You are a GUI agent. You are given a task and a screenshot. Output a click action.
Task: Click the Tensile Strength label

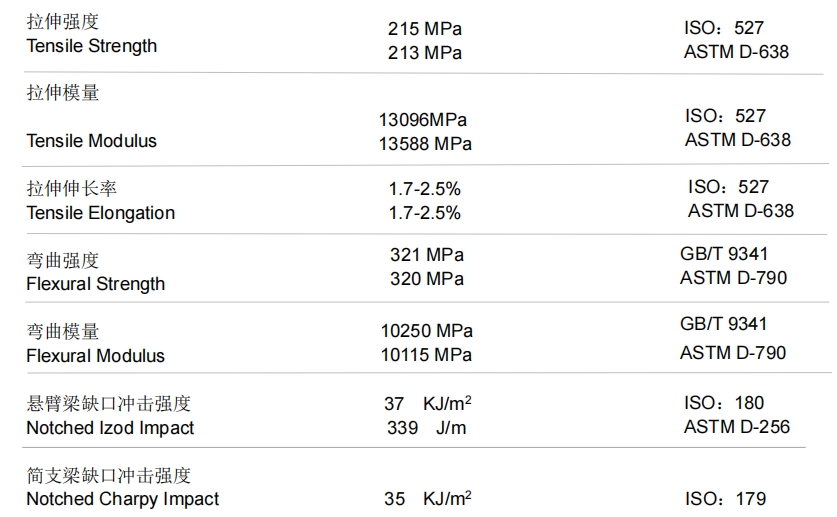(x=91, y=46)
